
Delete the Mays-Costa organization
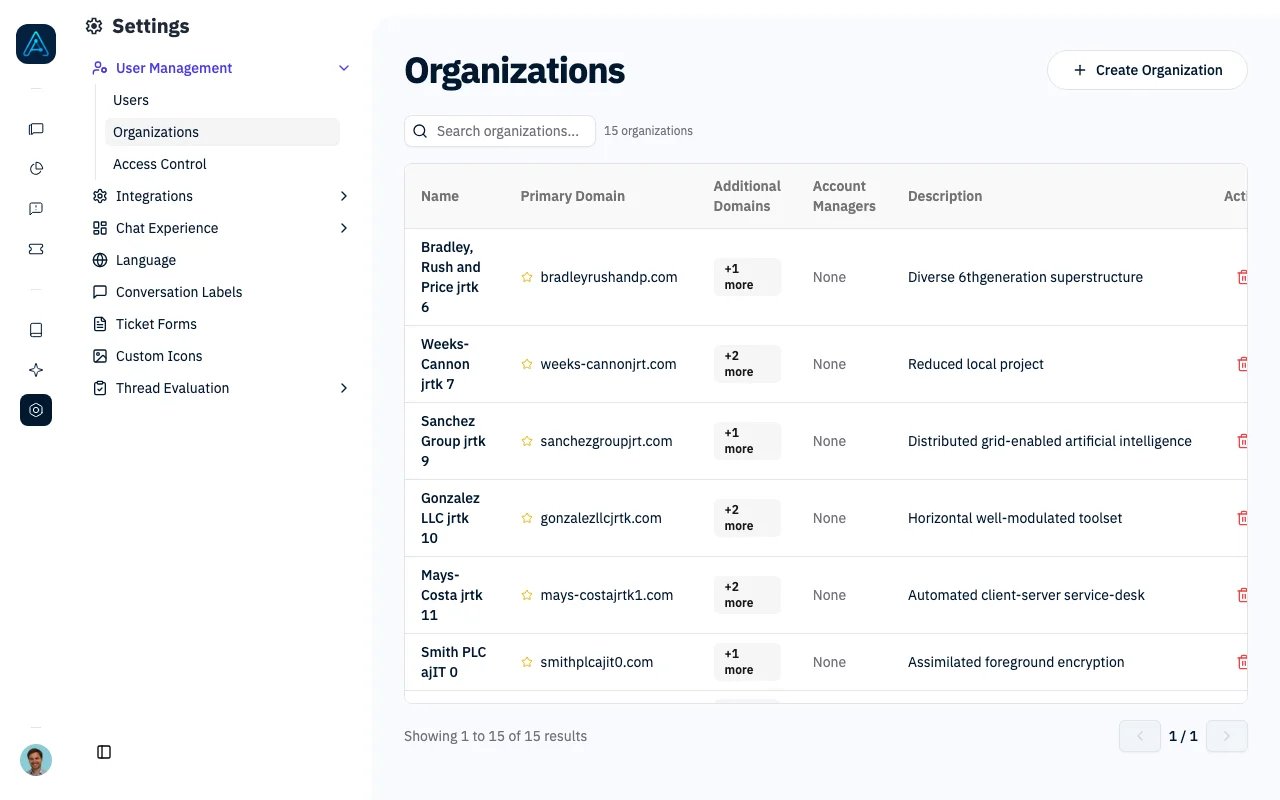[x=1243, y=595]
